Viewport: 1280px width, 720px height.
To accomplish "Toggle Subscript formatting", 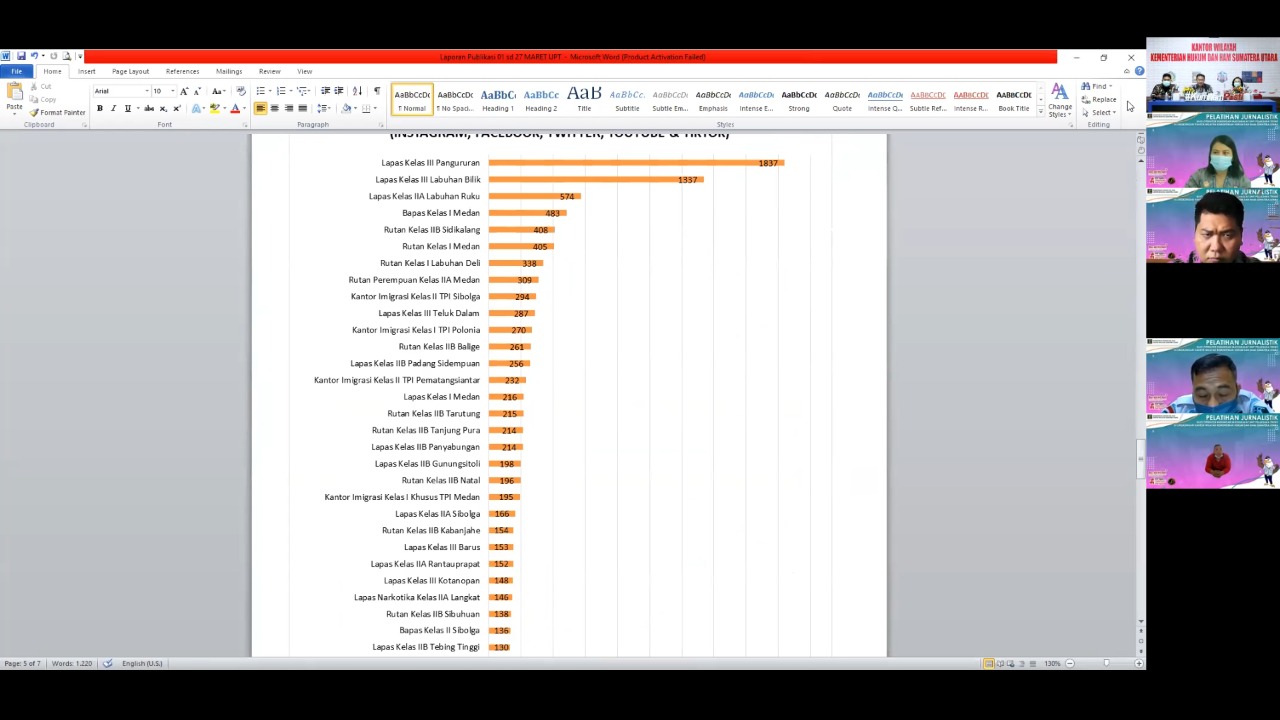I will point(163,108).
